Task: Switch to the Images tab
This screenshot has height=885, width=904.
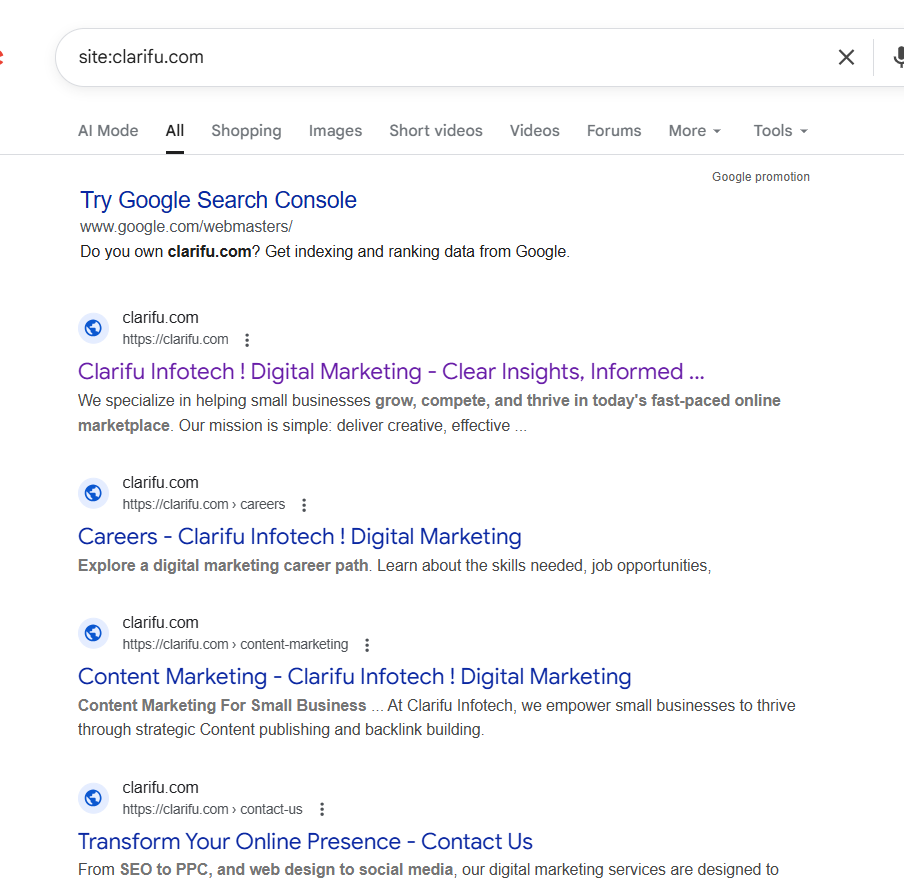Action: coord(335,131)
